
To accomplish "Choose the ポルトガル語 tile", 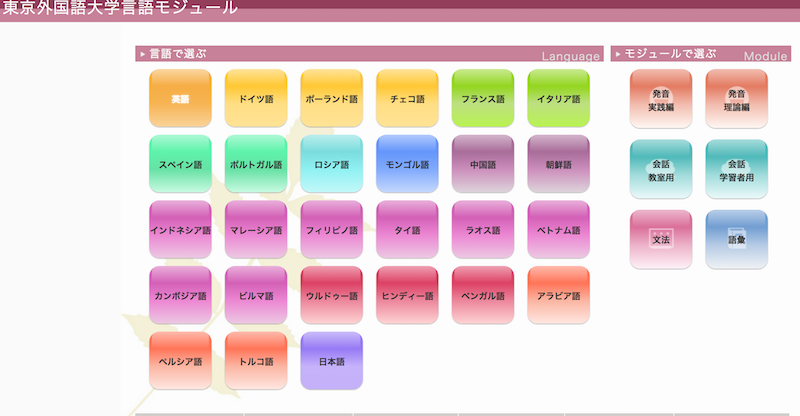I will point(256,164).
